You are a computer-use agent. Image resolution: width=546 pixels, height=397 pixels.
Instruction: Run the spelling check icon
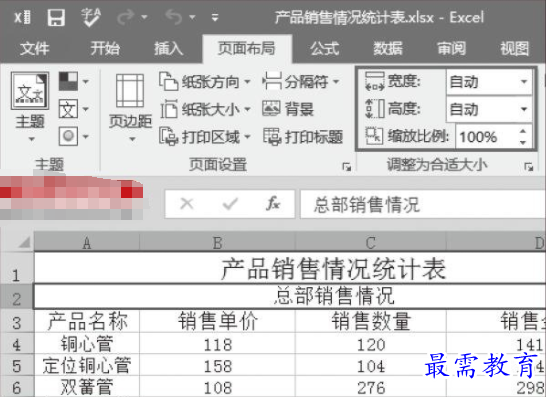(91, 17)
